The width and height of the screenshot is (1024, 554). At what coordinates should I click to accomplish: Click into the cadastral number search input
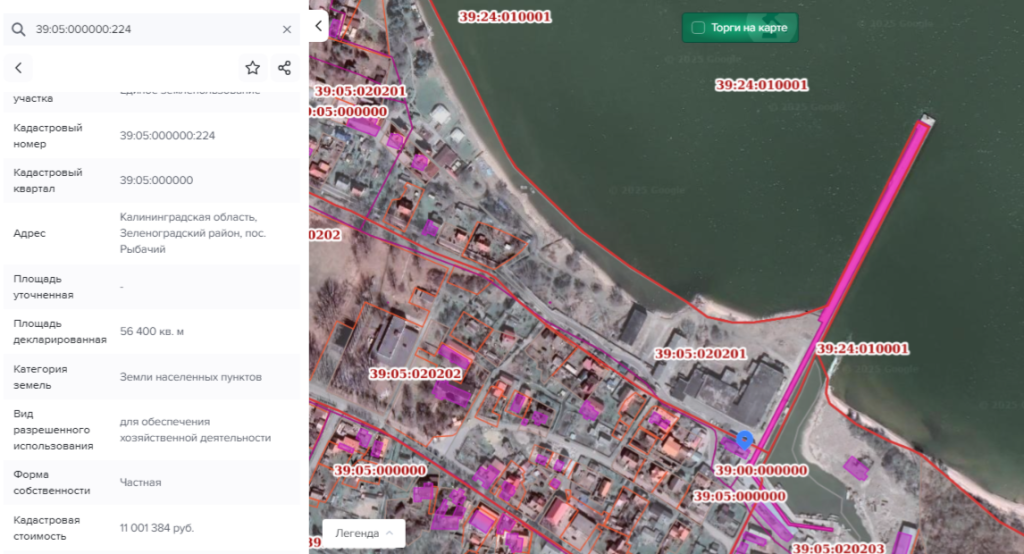tap(150, 30)
